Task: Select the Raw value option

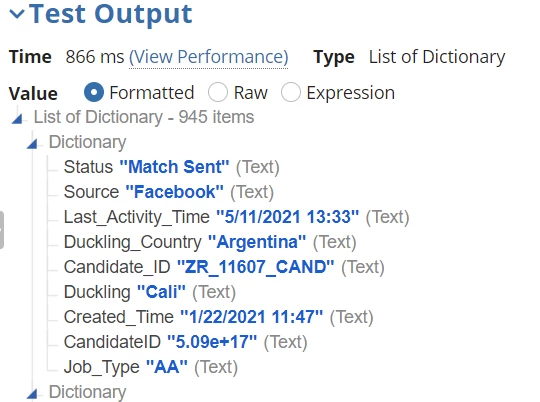Action: point(218,93)
